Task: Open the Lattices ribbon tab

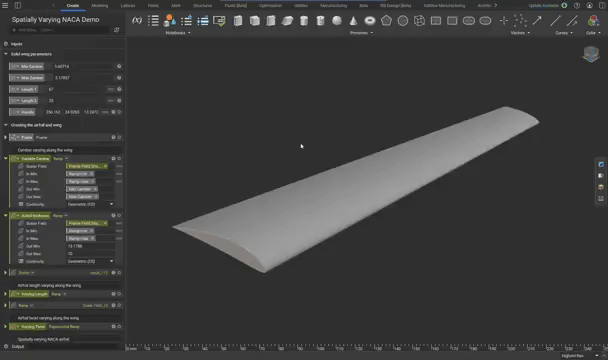Action: tap(128, 5)
